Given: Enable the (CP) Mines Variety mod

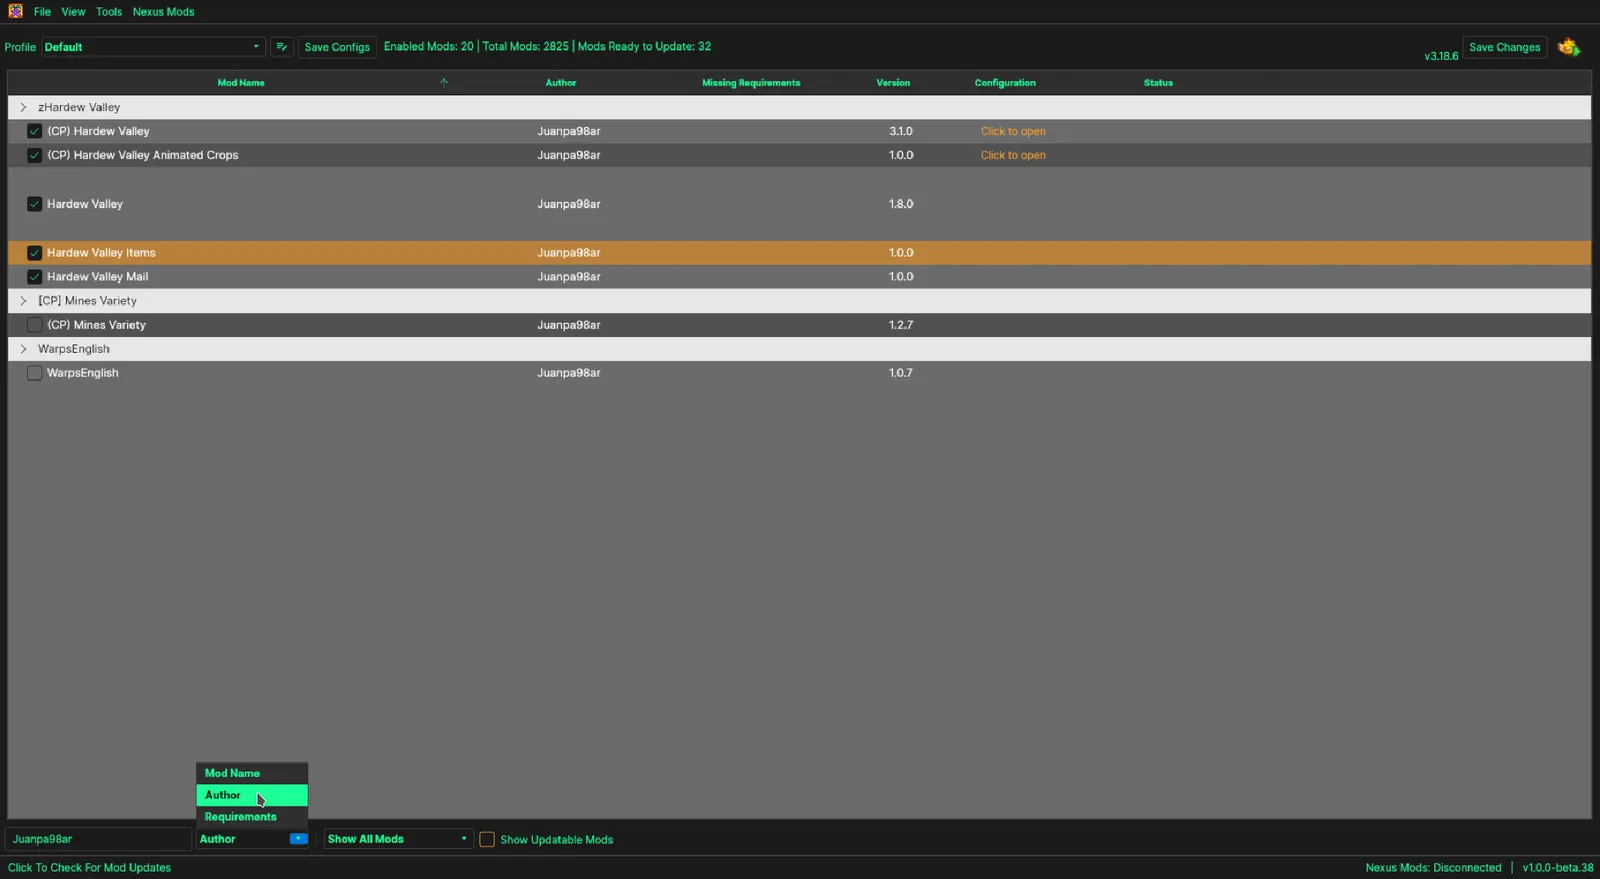Looking at the screenshot, I should click(35, 325).
